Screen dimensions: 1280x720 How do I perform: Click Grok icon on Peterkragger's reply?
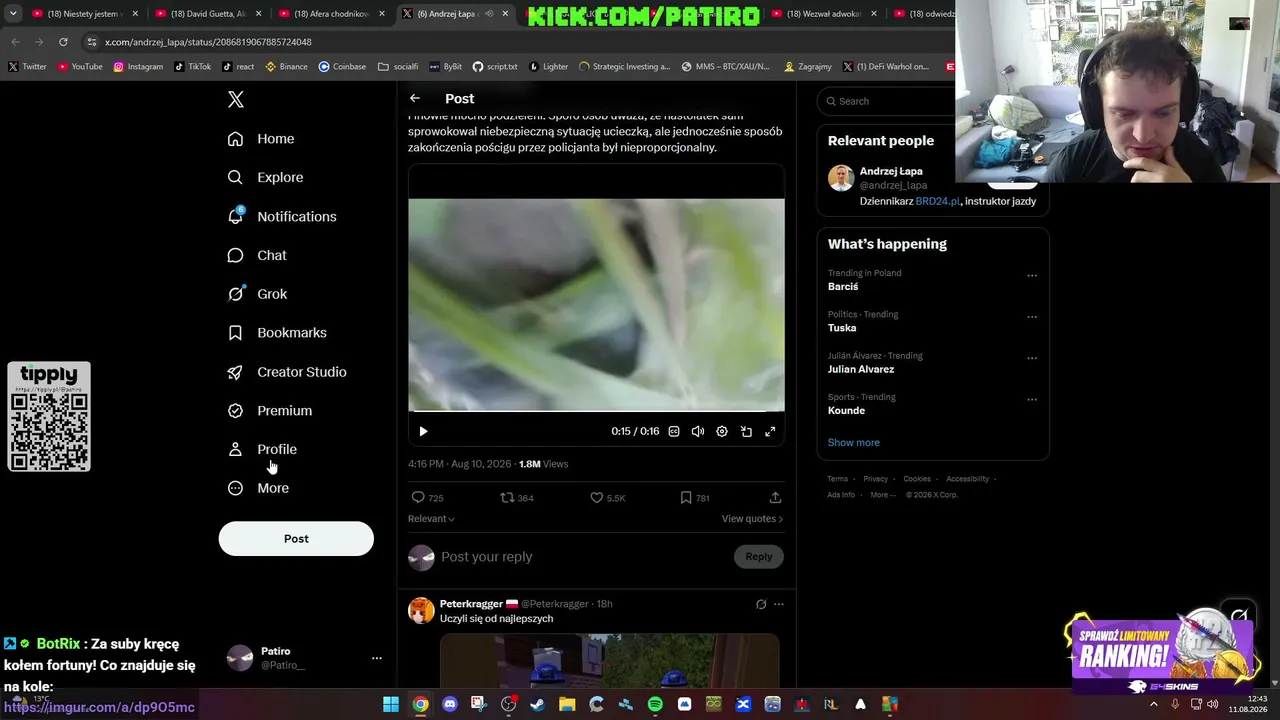(761, 604)
